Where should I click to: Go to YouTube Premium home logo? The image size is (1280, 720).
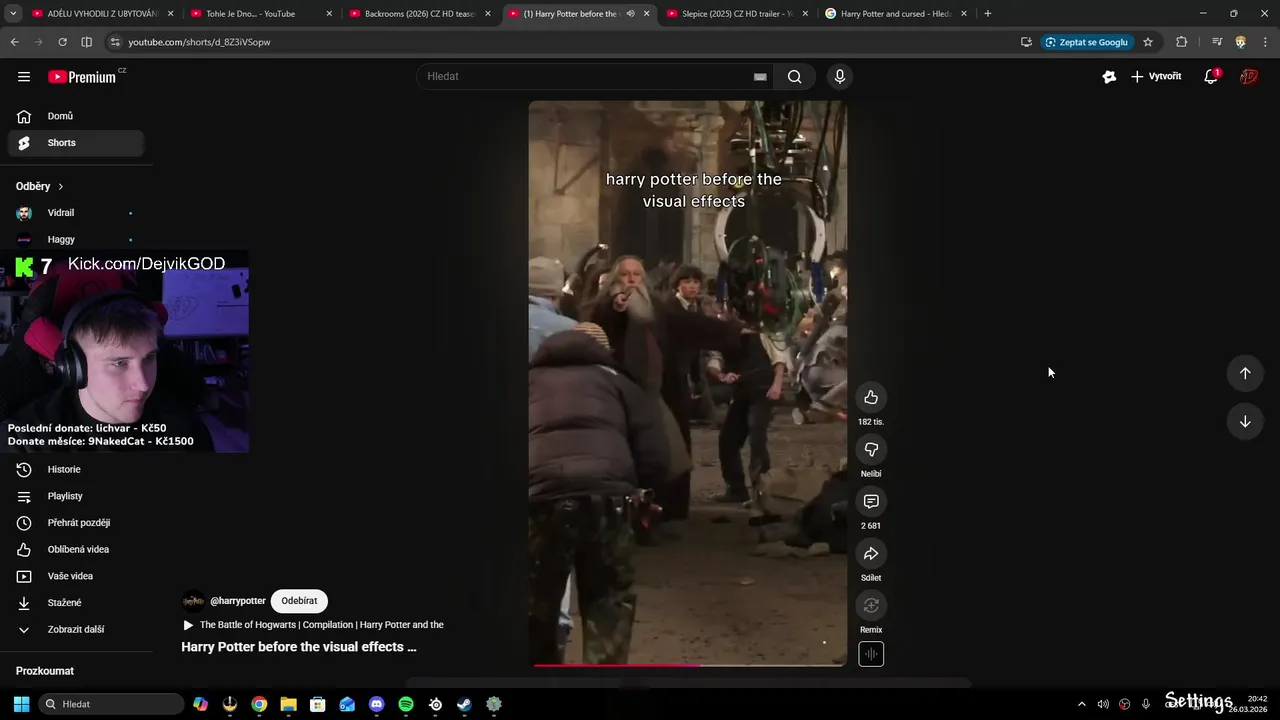(82, 77)
